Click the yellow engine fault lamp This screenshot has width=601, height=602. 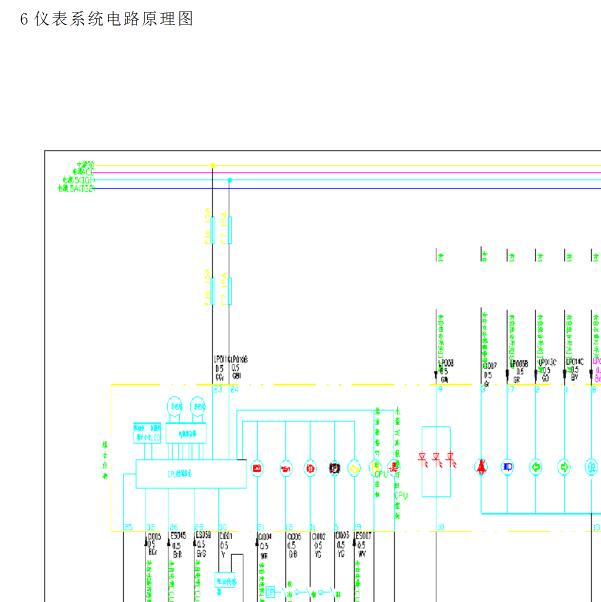(354, 469)
